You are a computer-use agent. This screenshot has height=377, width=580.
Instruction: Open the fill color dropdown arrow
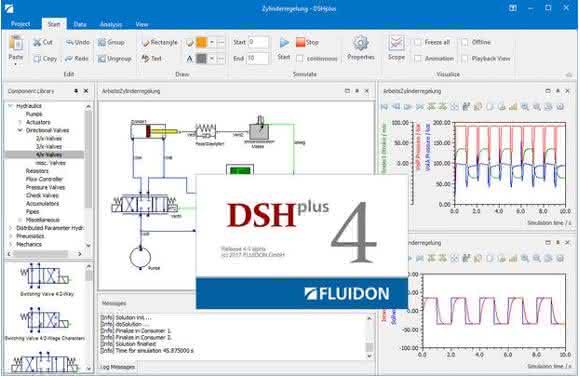[x=212, y=43]
